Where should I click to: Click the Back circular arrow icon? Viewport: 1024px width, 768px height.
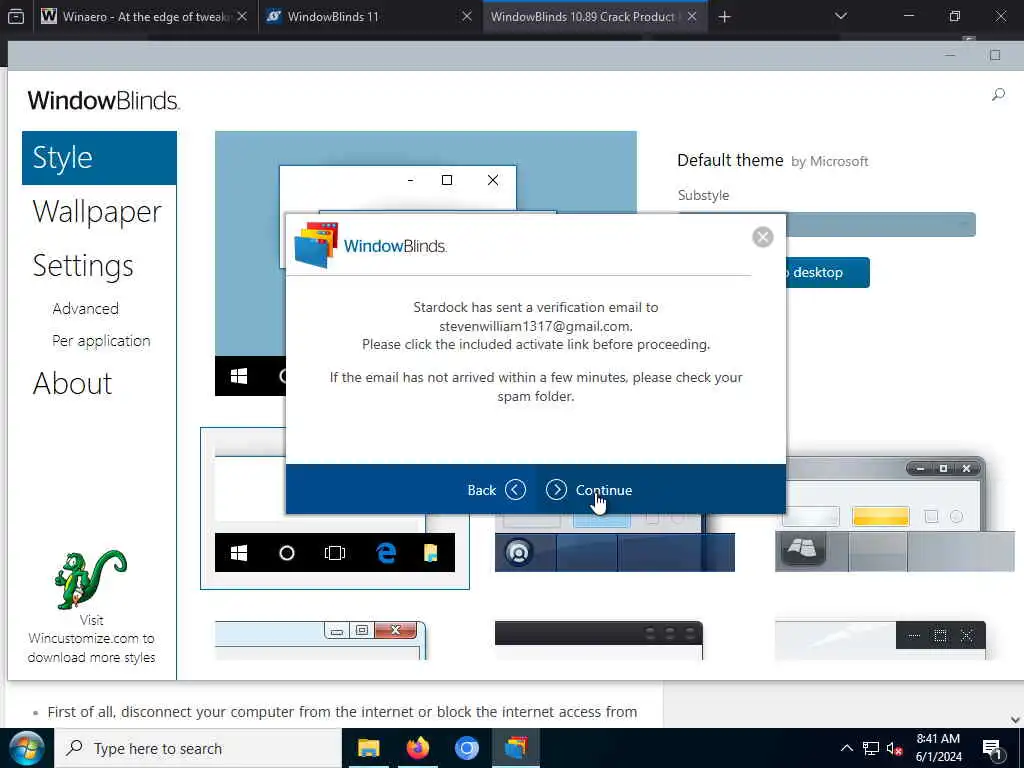point(515,490)
